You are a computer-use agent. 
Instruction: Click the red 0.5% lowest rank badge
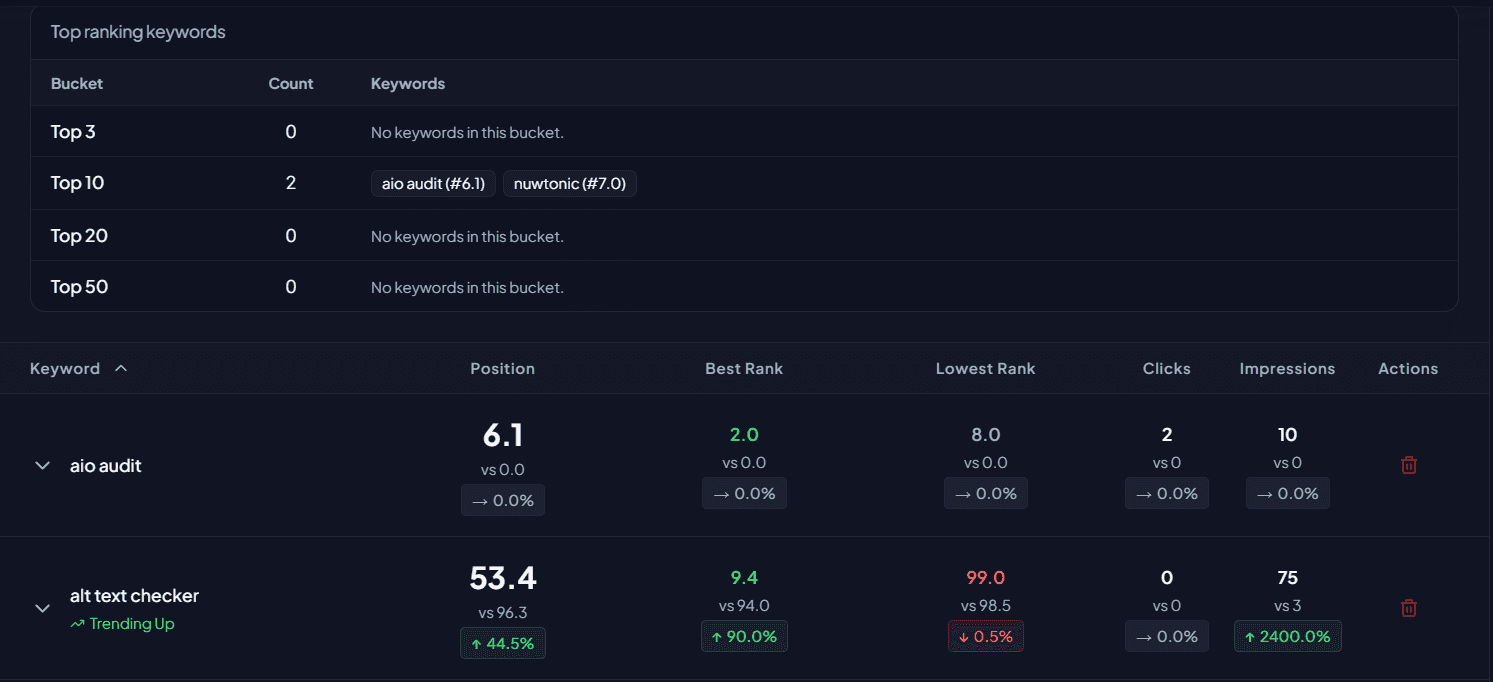(x=985, y=637)
